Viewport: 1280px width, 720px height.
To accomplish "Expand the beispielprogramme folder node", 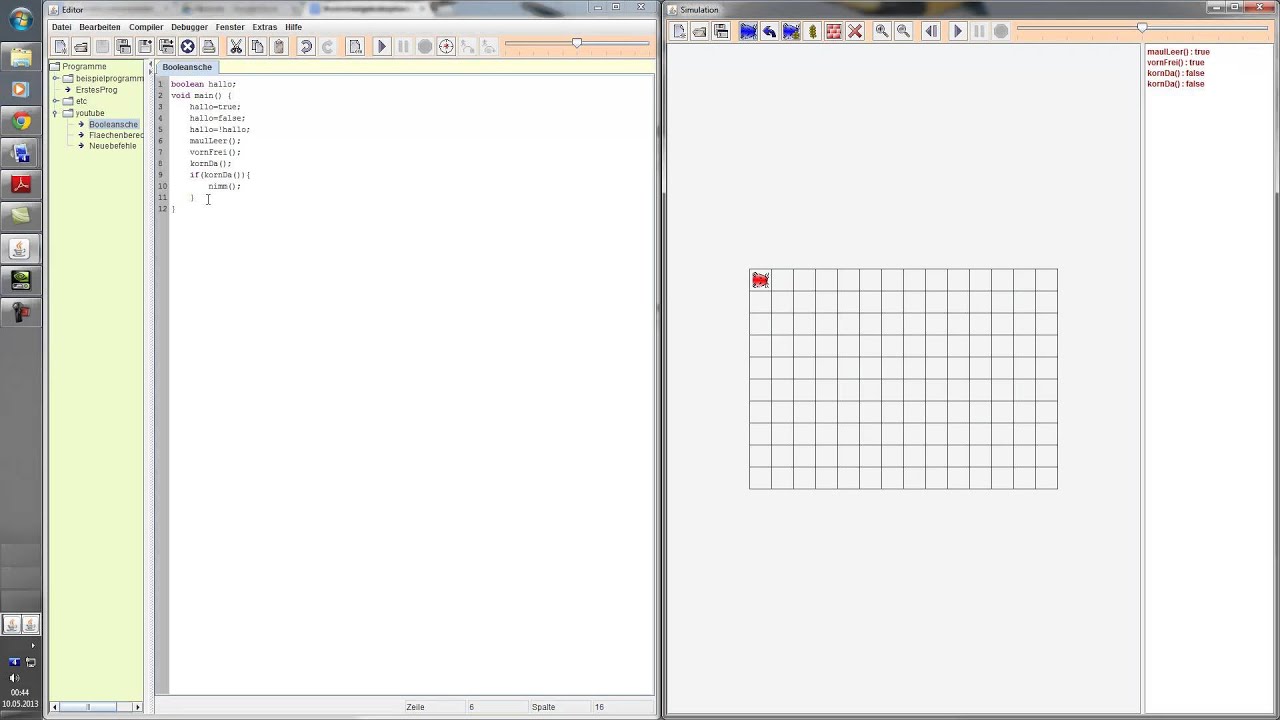I will coord(57,78).
